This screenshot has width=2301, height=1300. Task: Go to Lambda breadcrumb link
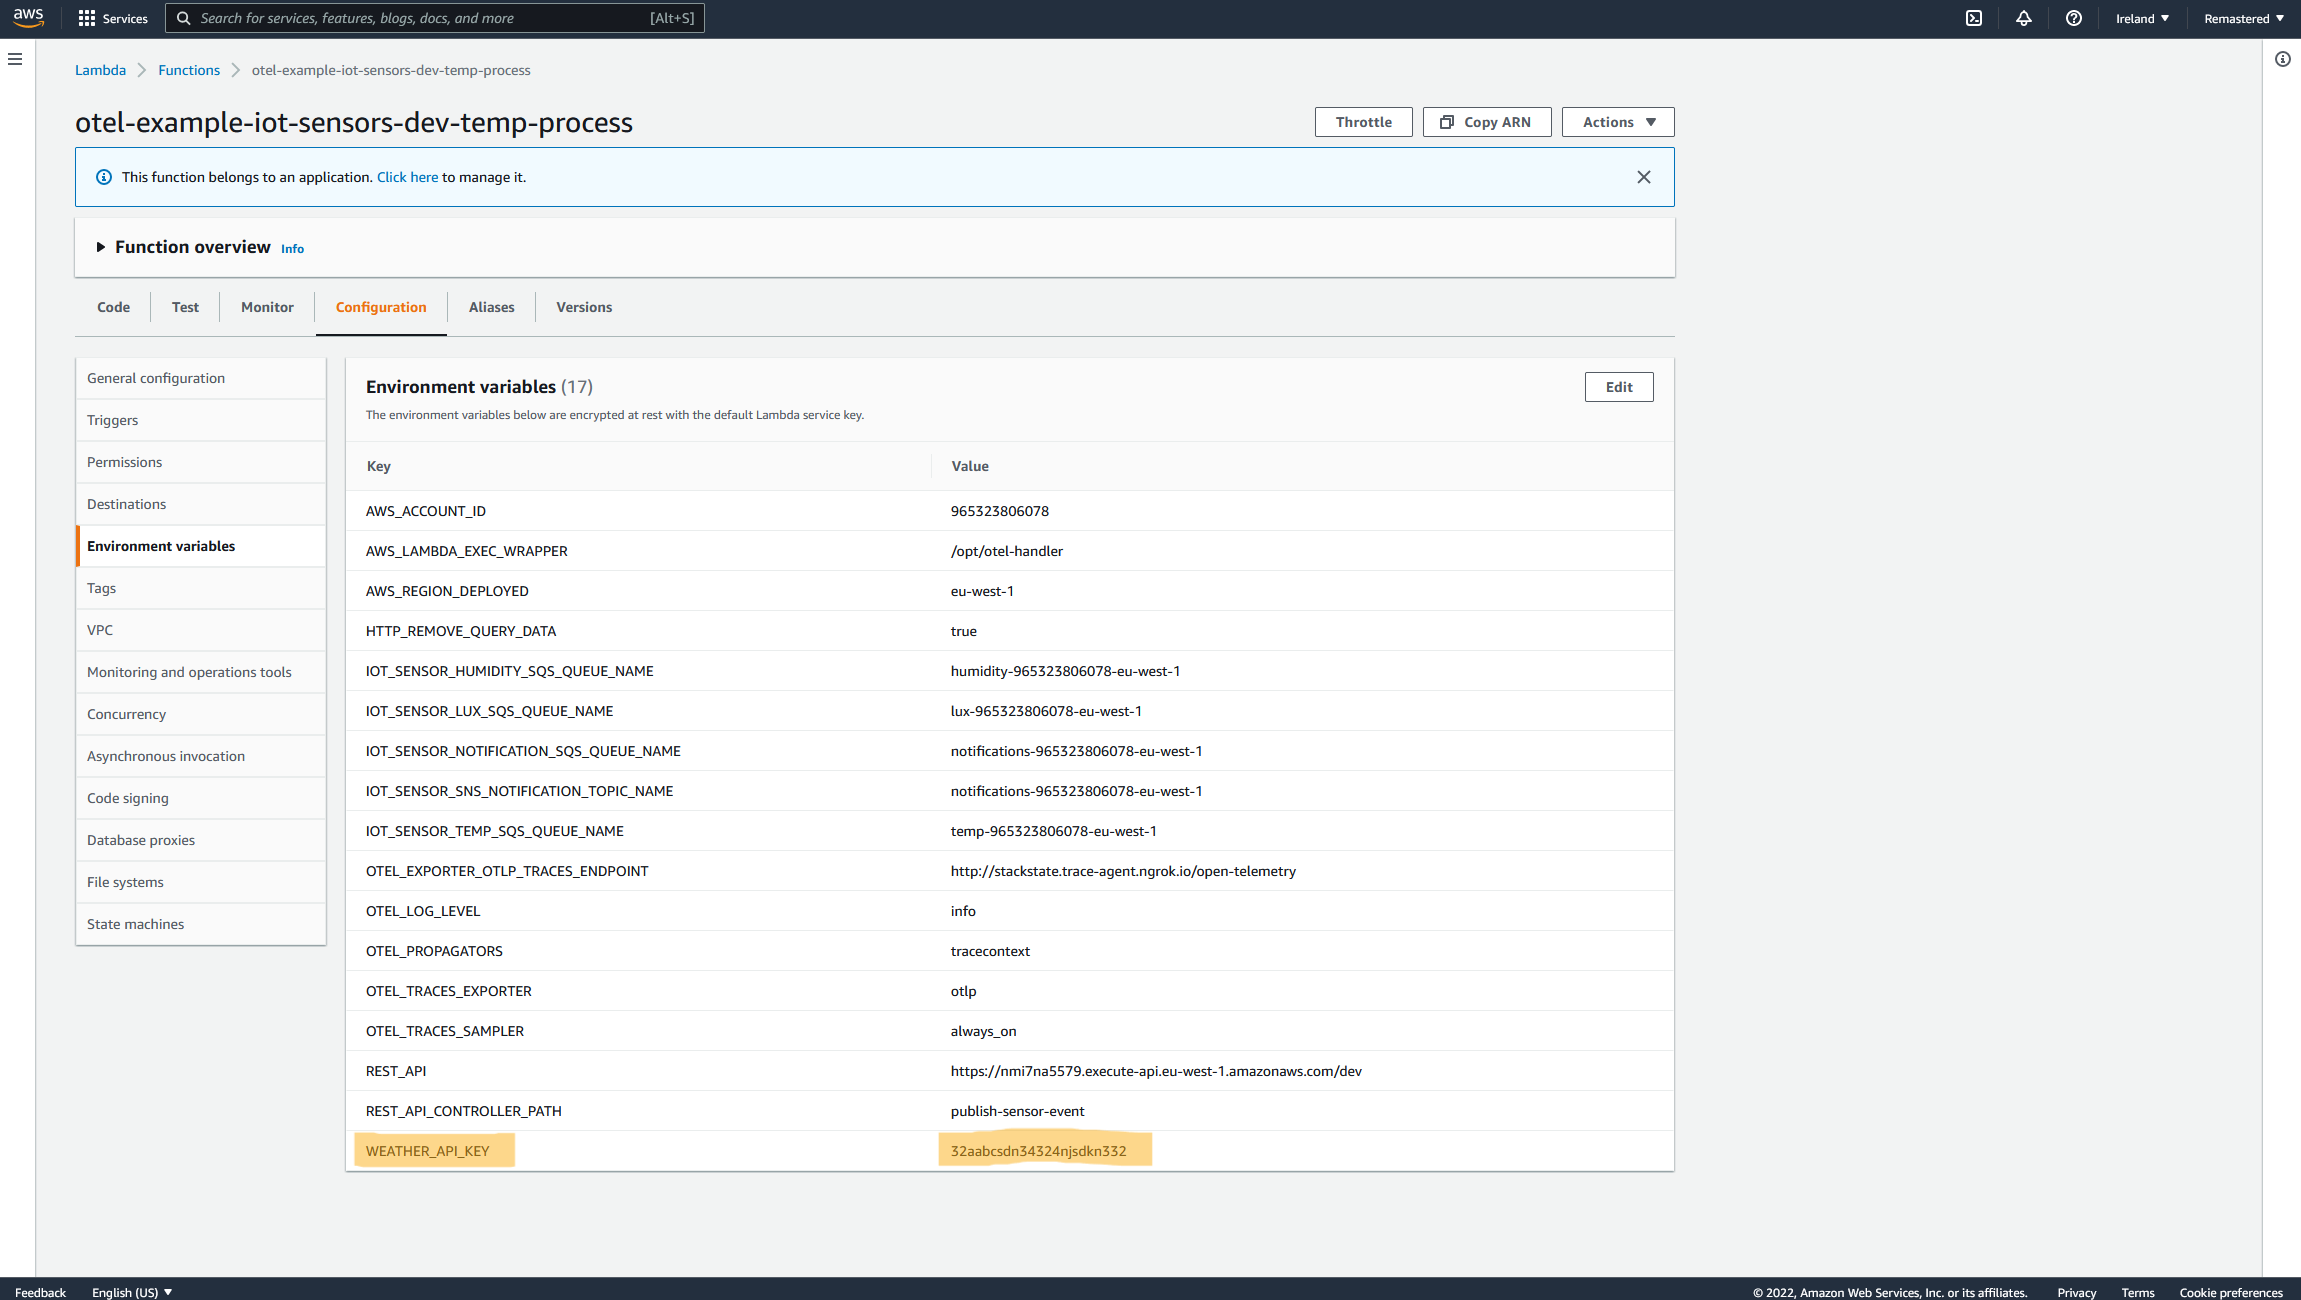pyautogui.click(x=100, y=70)
